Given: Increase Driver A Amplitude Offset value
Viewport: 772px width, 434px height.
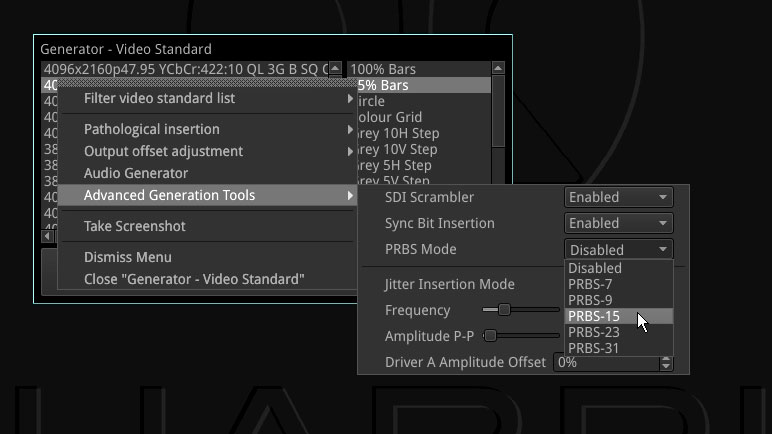Looking at the screenshot, I should pyautogui.click(x=666, y=359).
